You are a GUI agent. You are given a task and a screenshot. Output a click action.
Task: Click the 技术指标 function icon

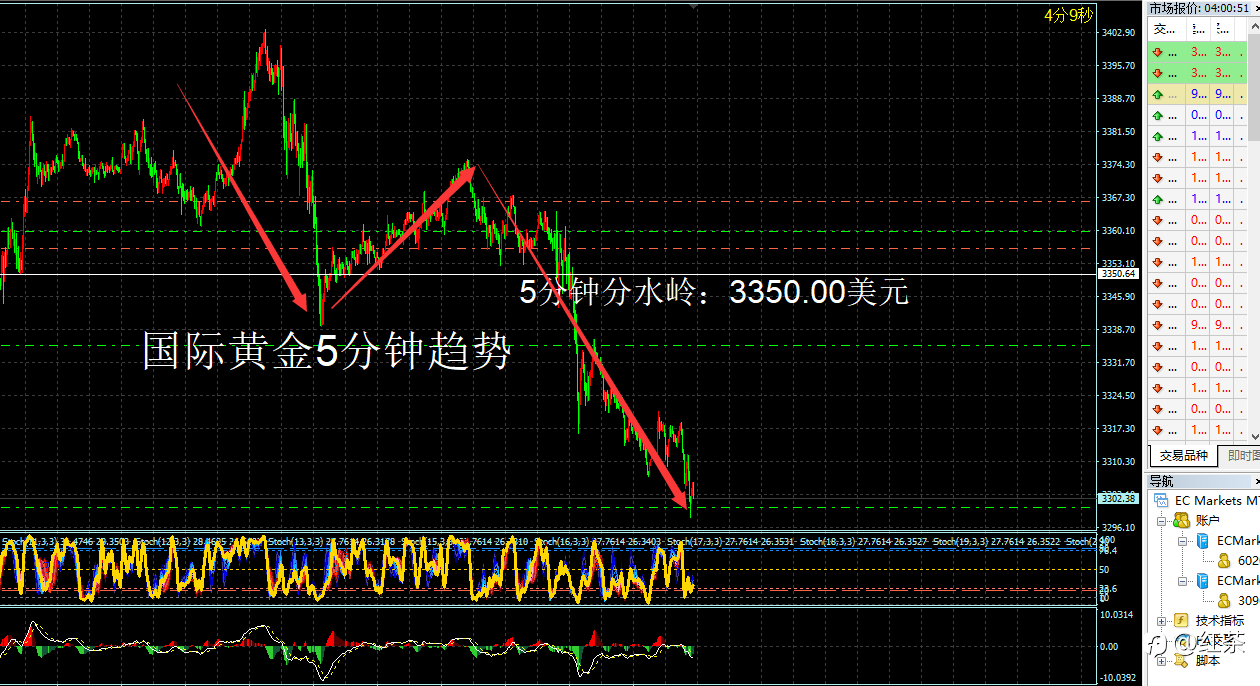tap(1181, 620)
